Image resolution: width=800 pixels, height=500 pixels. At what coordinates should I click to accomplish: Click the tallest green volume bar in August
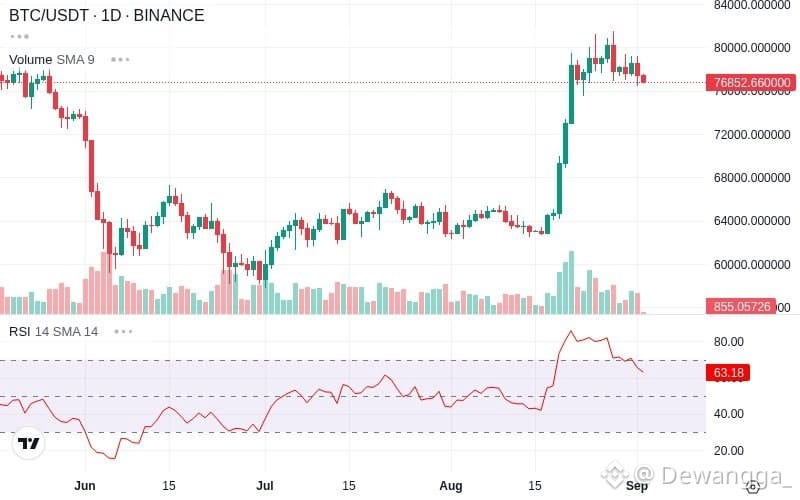click(571, 282)
